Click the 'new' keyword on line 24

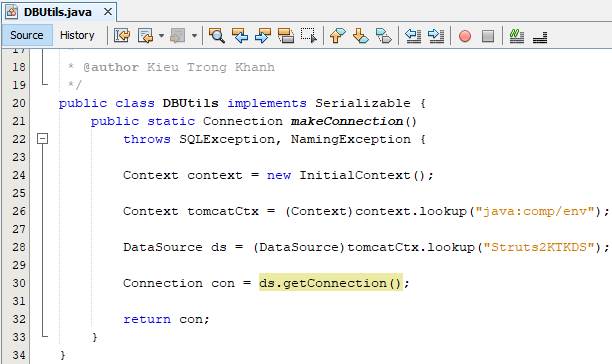point(279,175)
